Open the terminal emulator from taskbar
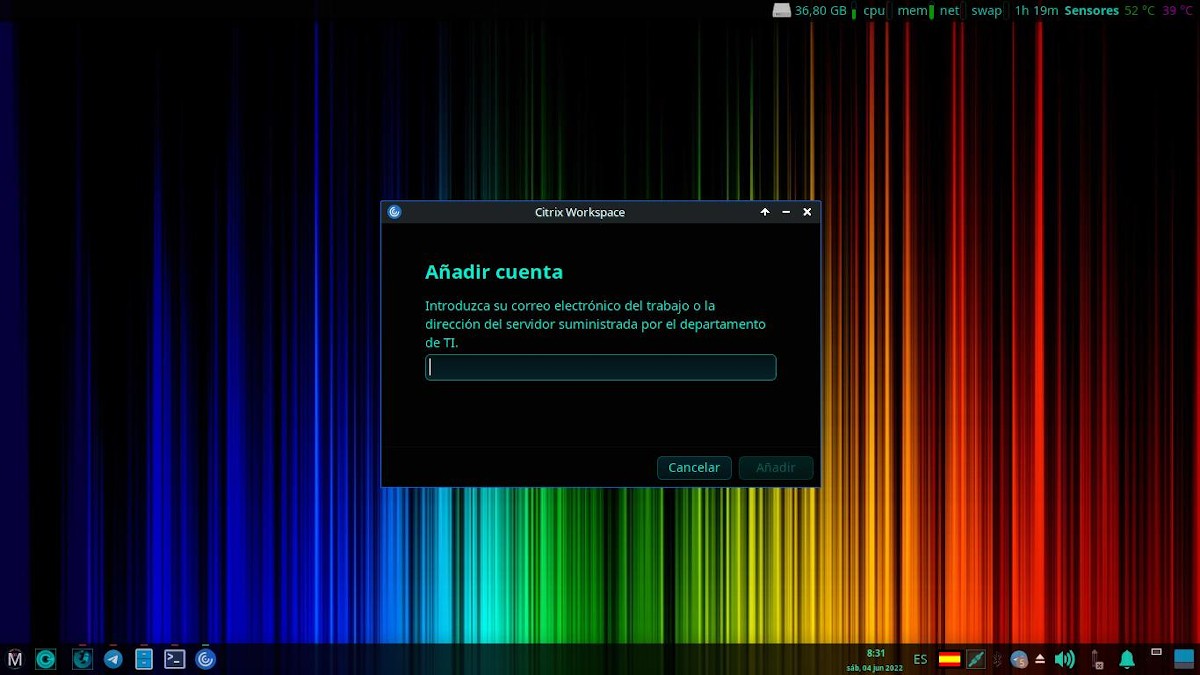 tap(175, 659)
